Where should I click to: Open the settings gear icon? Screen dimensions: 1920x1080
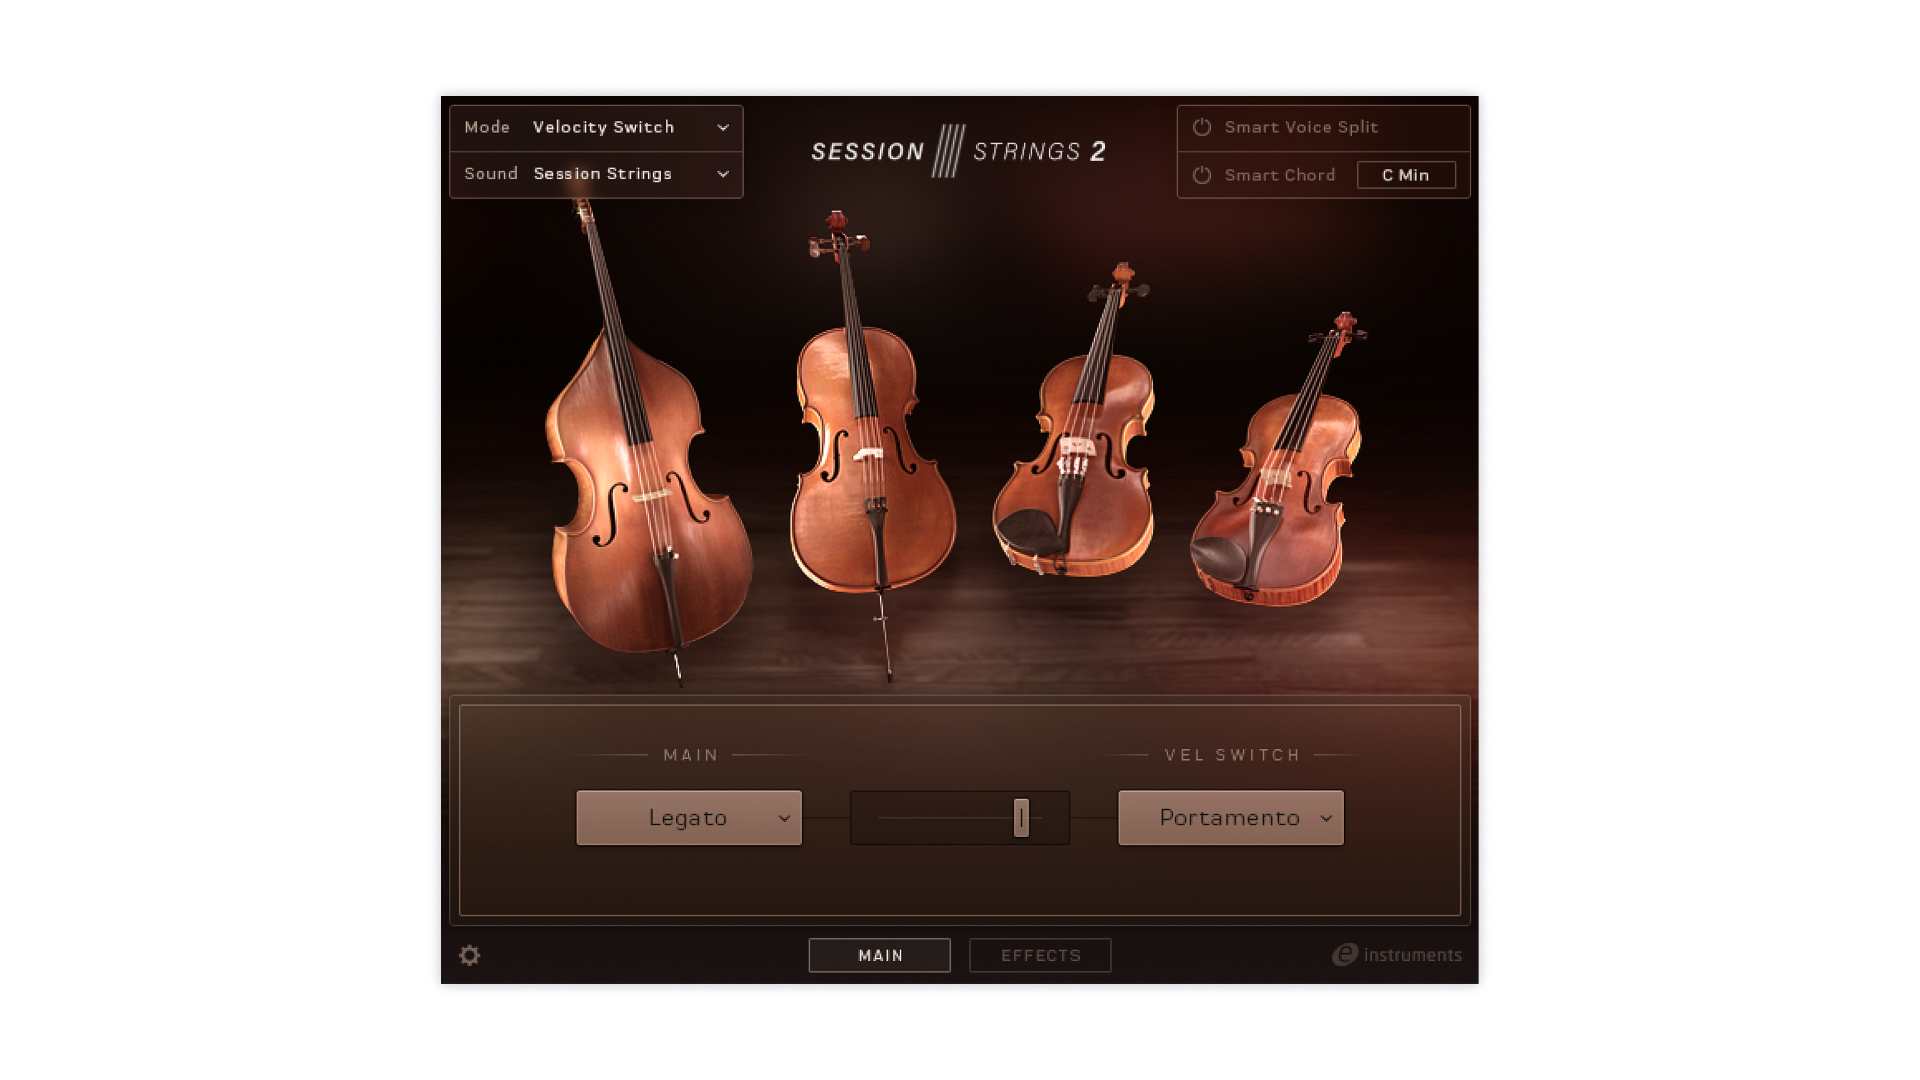(x=469, y=955)
